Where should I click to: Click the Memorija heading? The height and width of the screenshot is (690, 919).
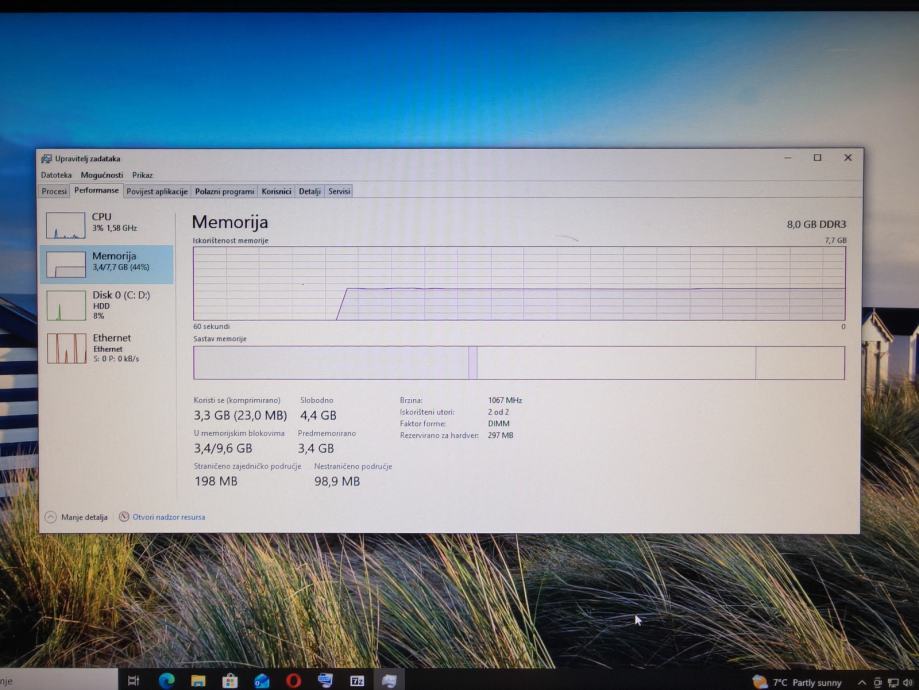(230, 222)
